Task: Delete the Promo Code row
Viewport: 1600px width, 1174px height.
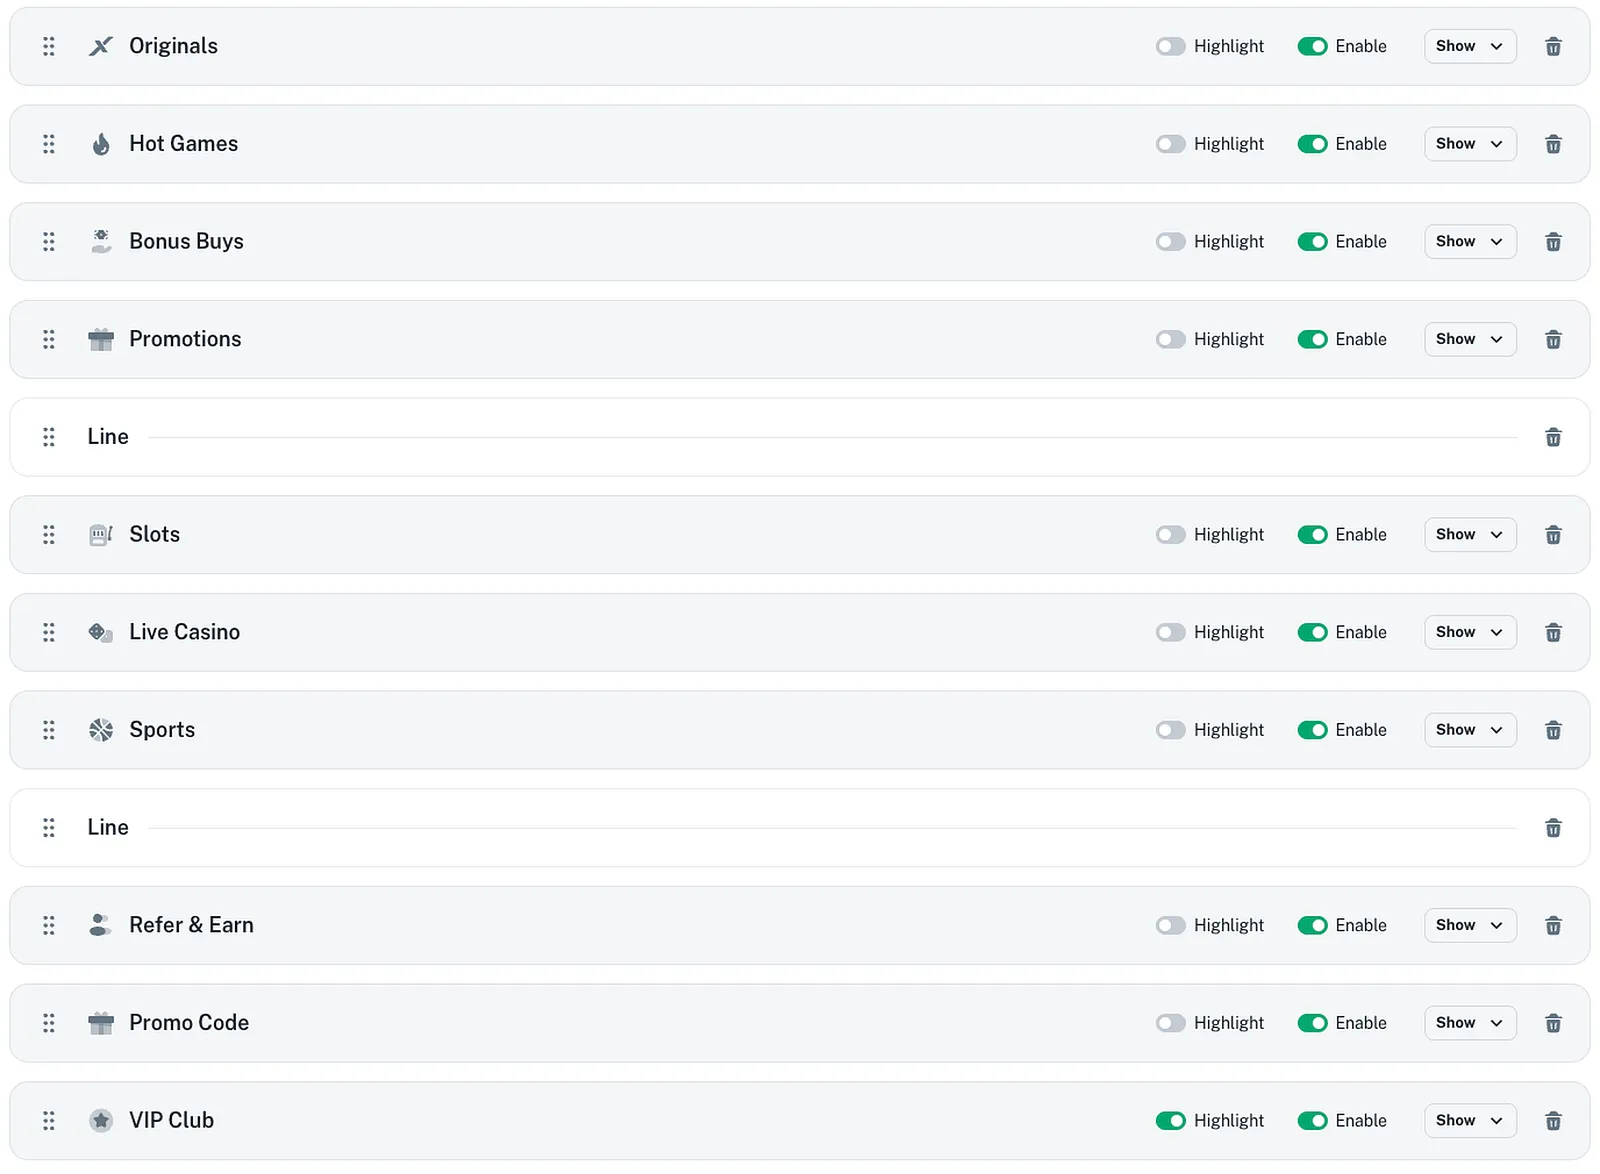Action: click(1553, 1022)
